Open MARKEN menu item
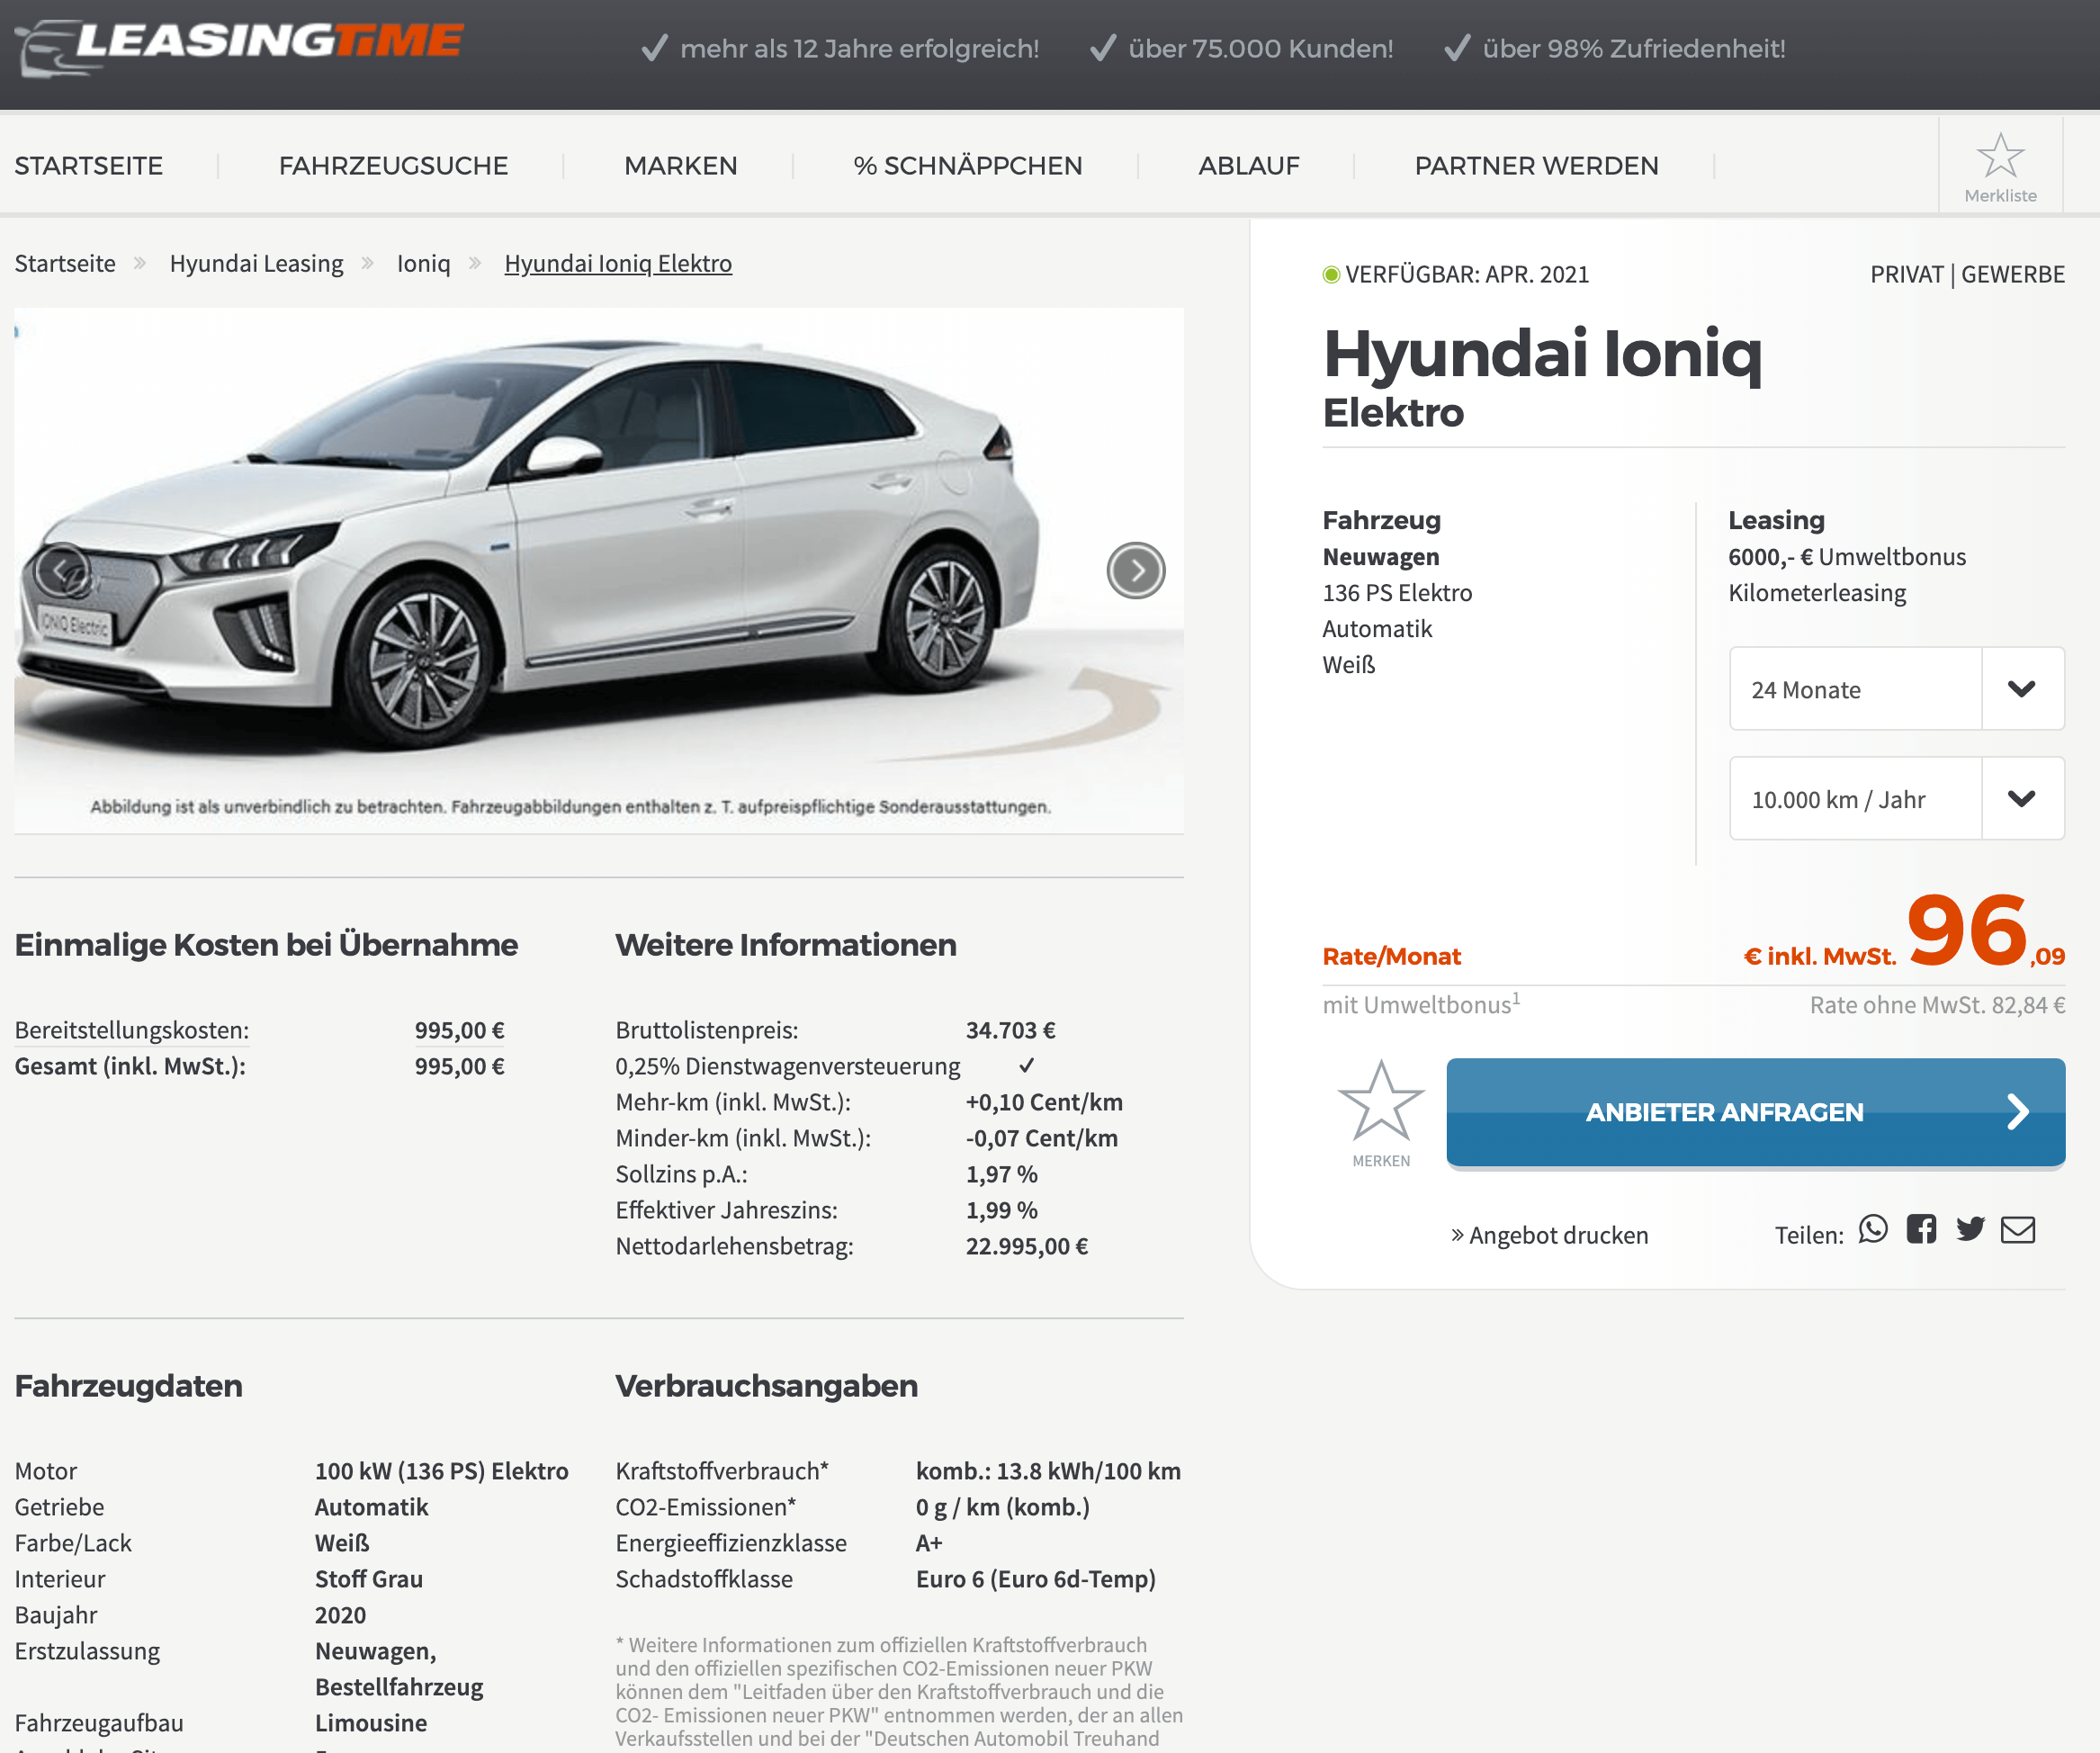 coord(680,166)
